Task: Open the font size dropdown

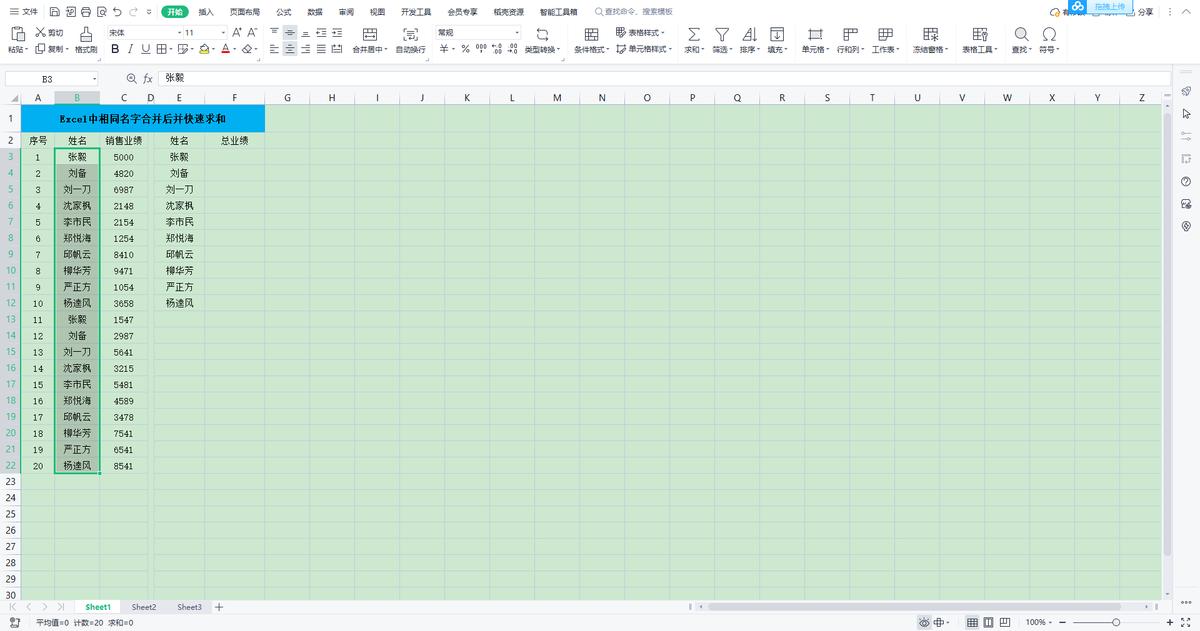Action: click(x=223, y=32)
